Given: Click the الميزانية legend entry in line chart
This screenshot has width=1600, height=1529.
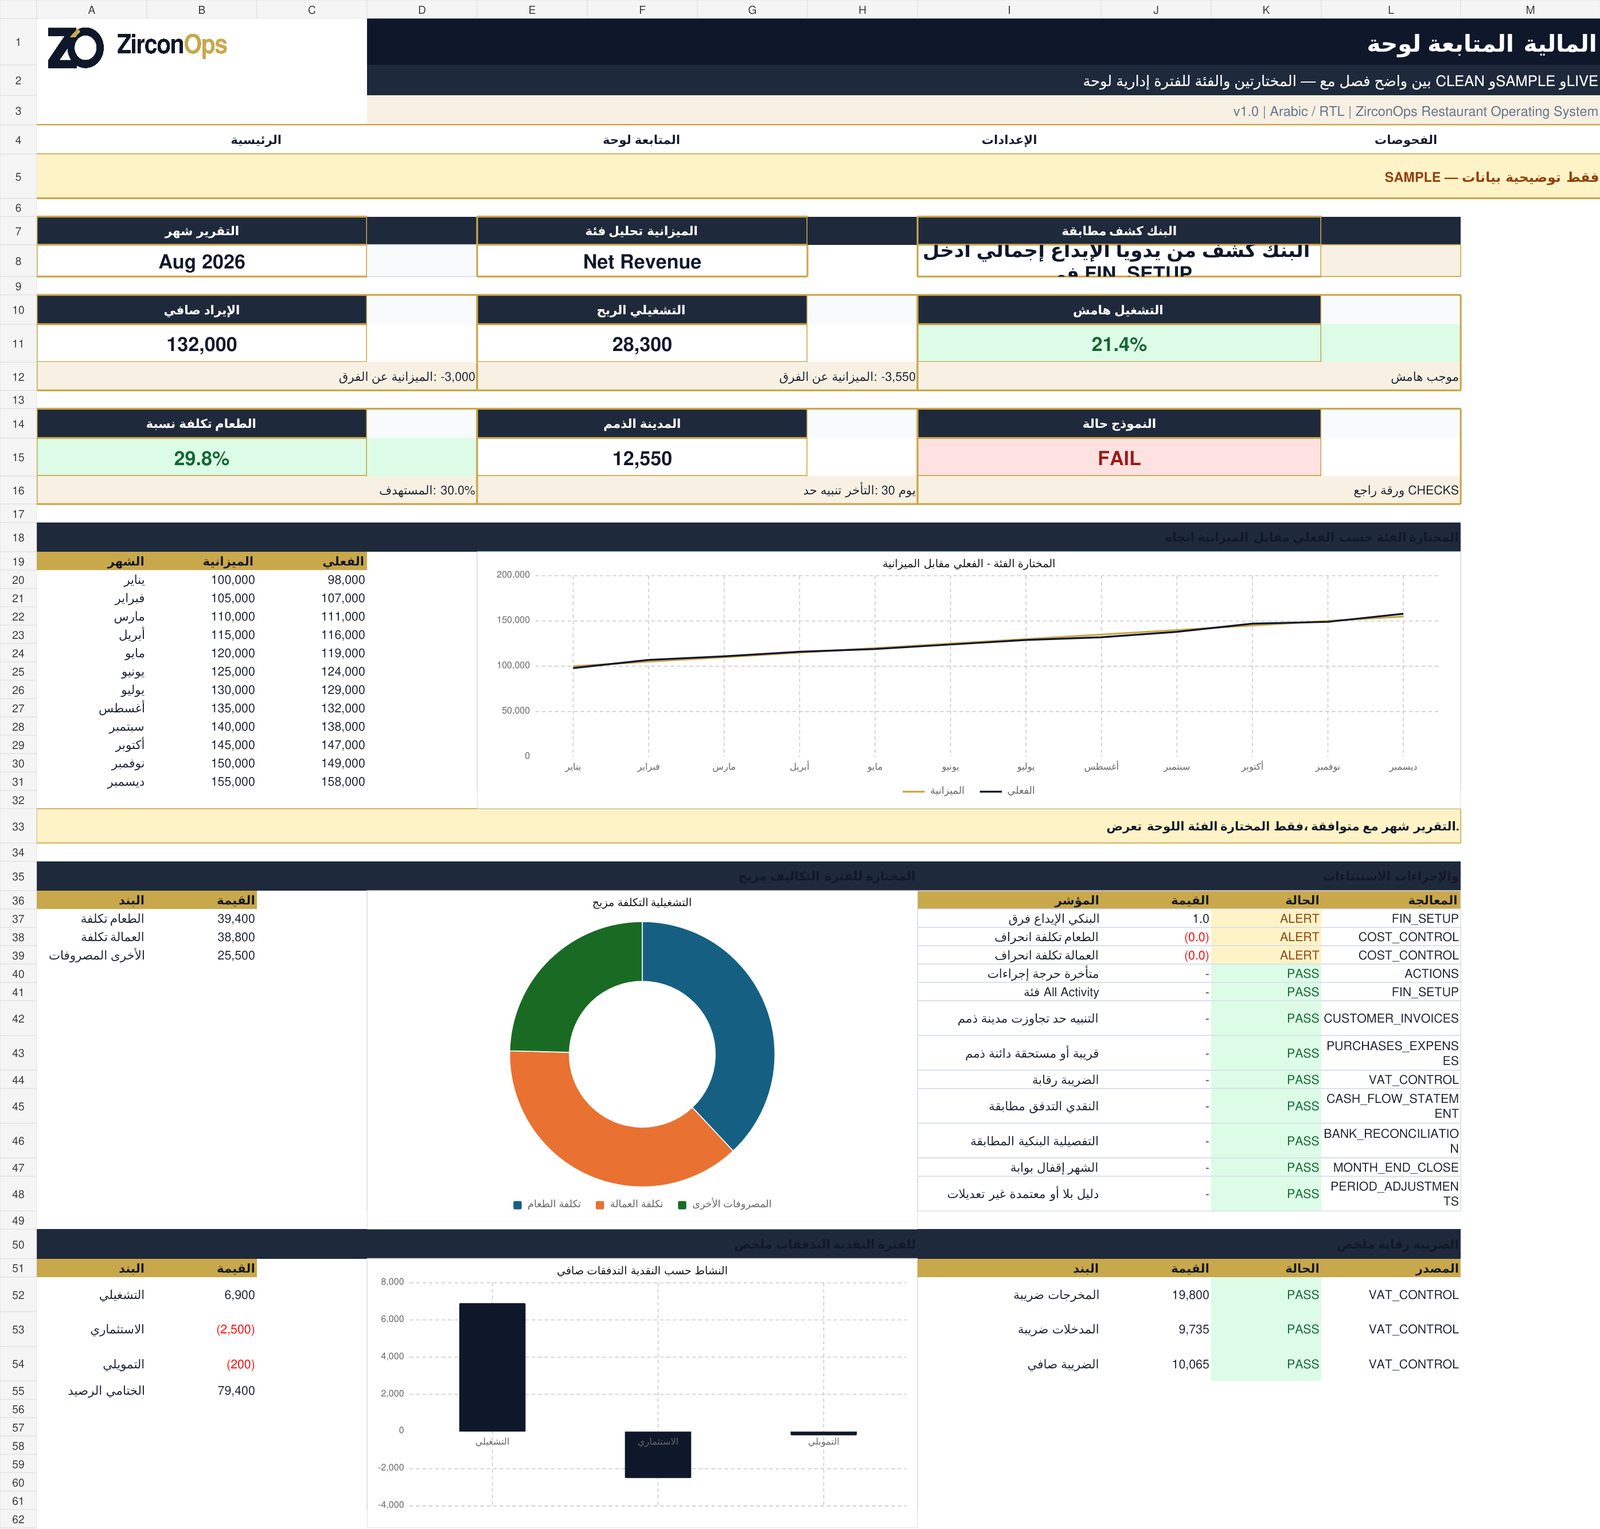Looking at the screenshot, I should point(934,791).
